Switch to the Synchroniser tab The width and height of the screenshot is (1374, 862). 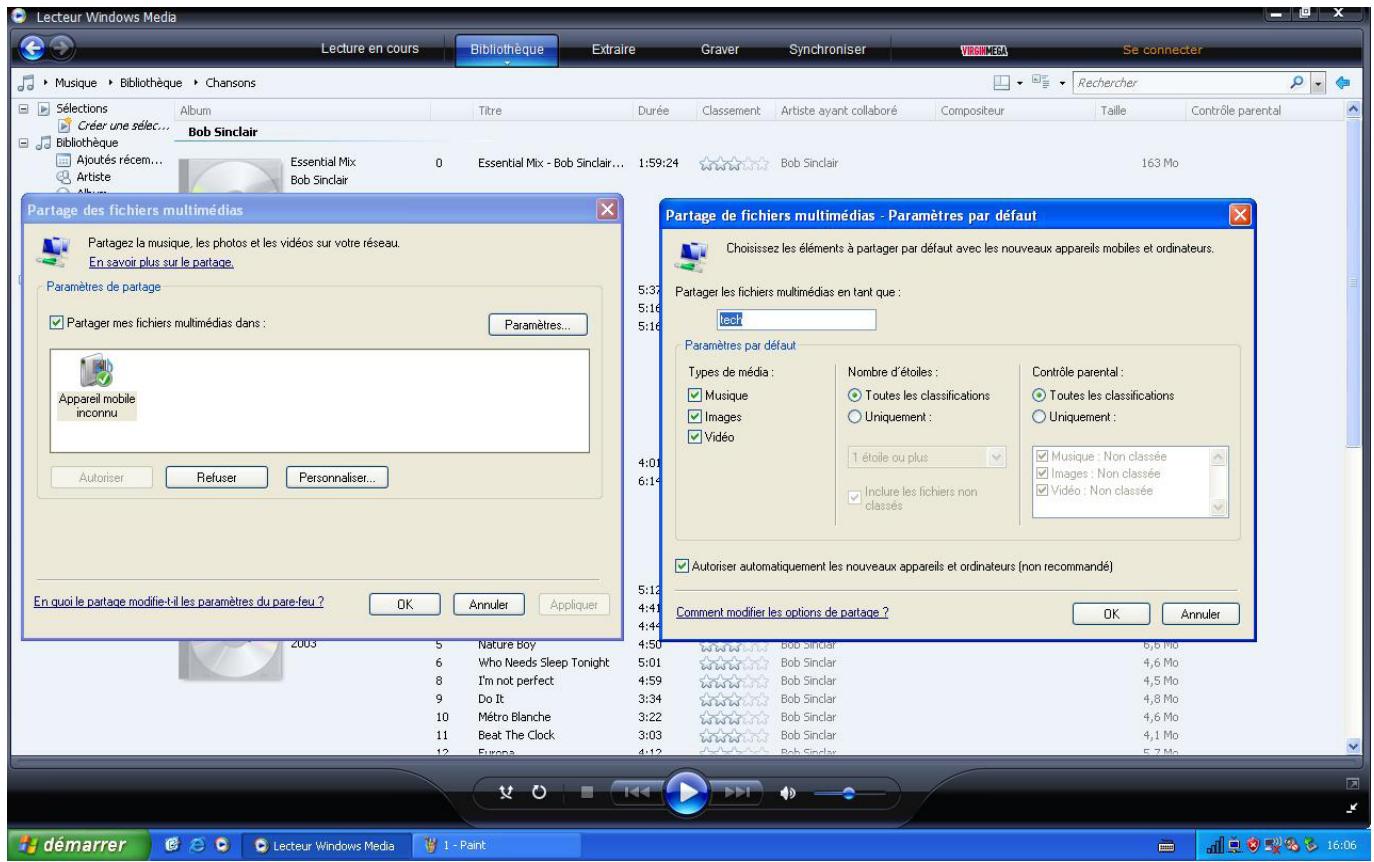coord(827,49)
